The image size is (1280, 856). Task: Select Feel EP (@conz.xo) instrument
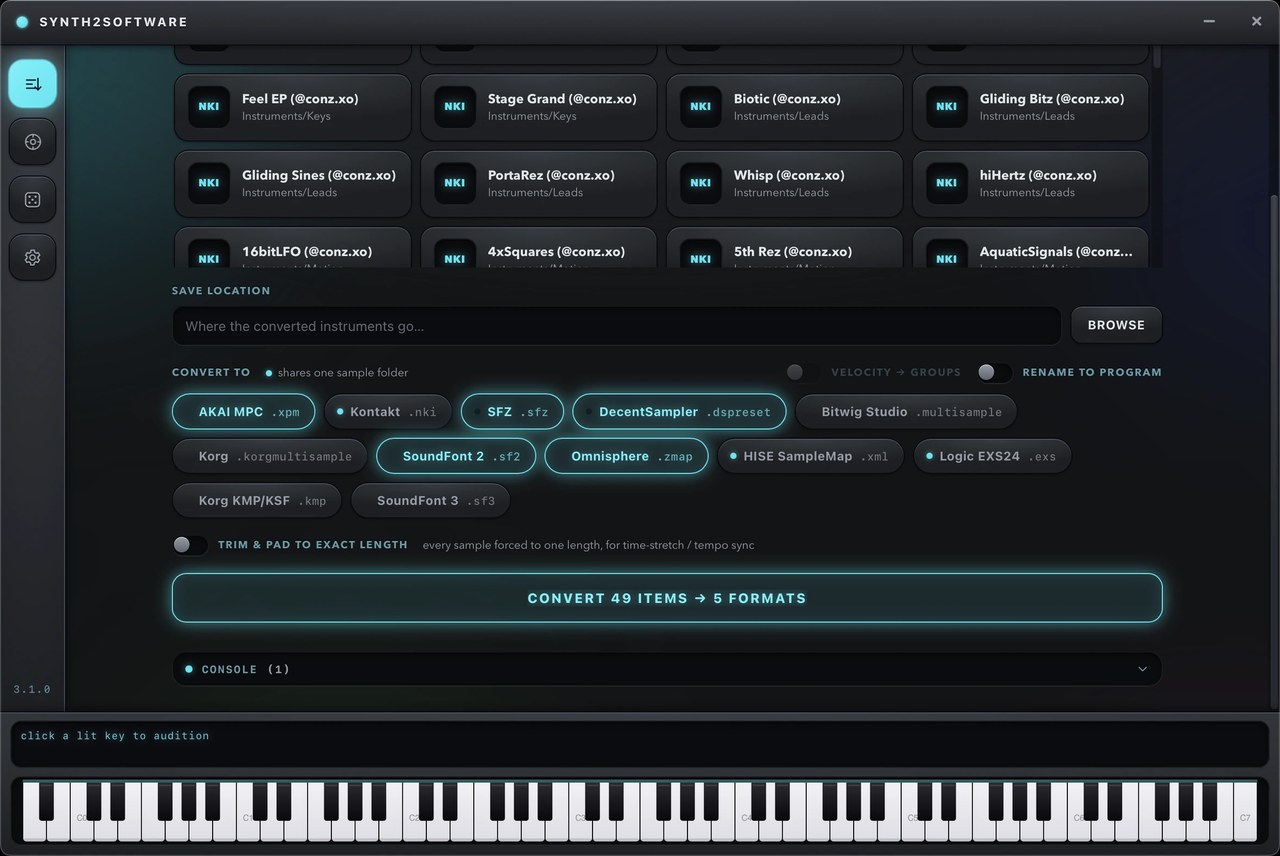(x=292, y=107)
